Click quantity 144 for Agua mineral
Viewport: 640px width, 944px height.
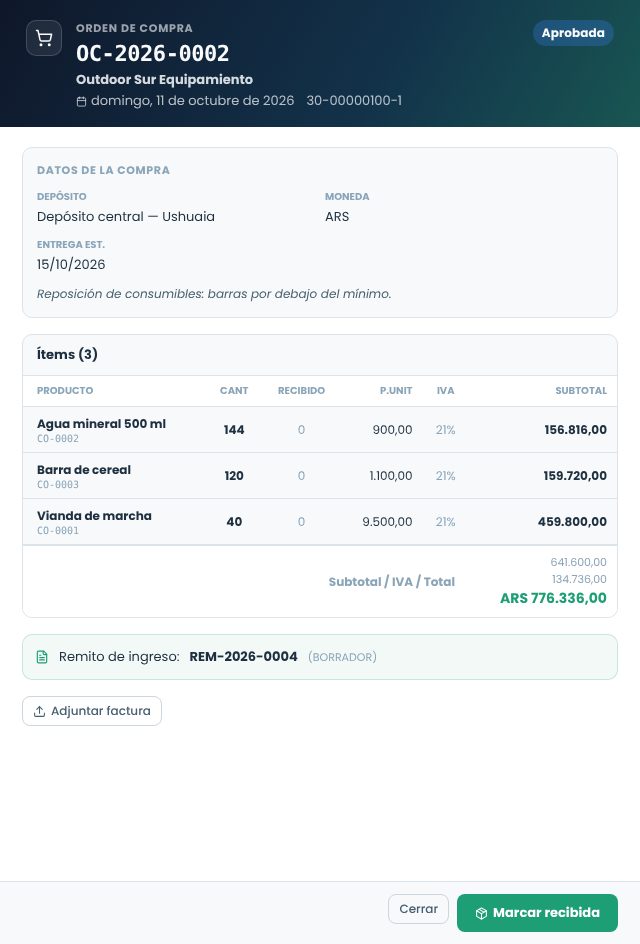coord(234,430)
